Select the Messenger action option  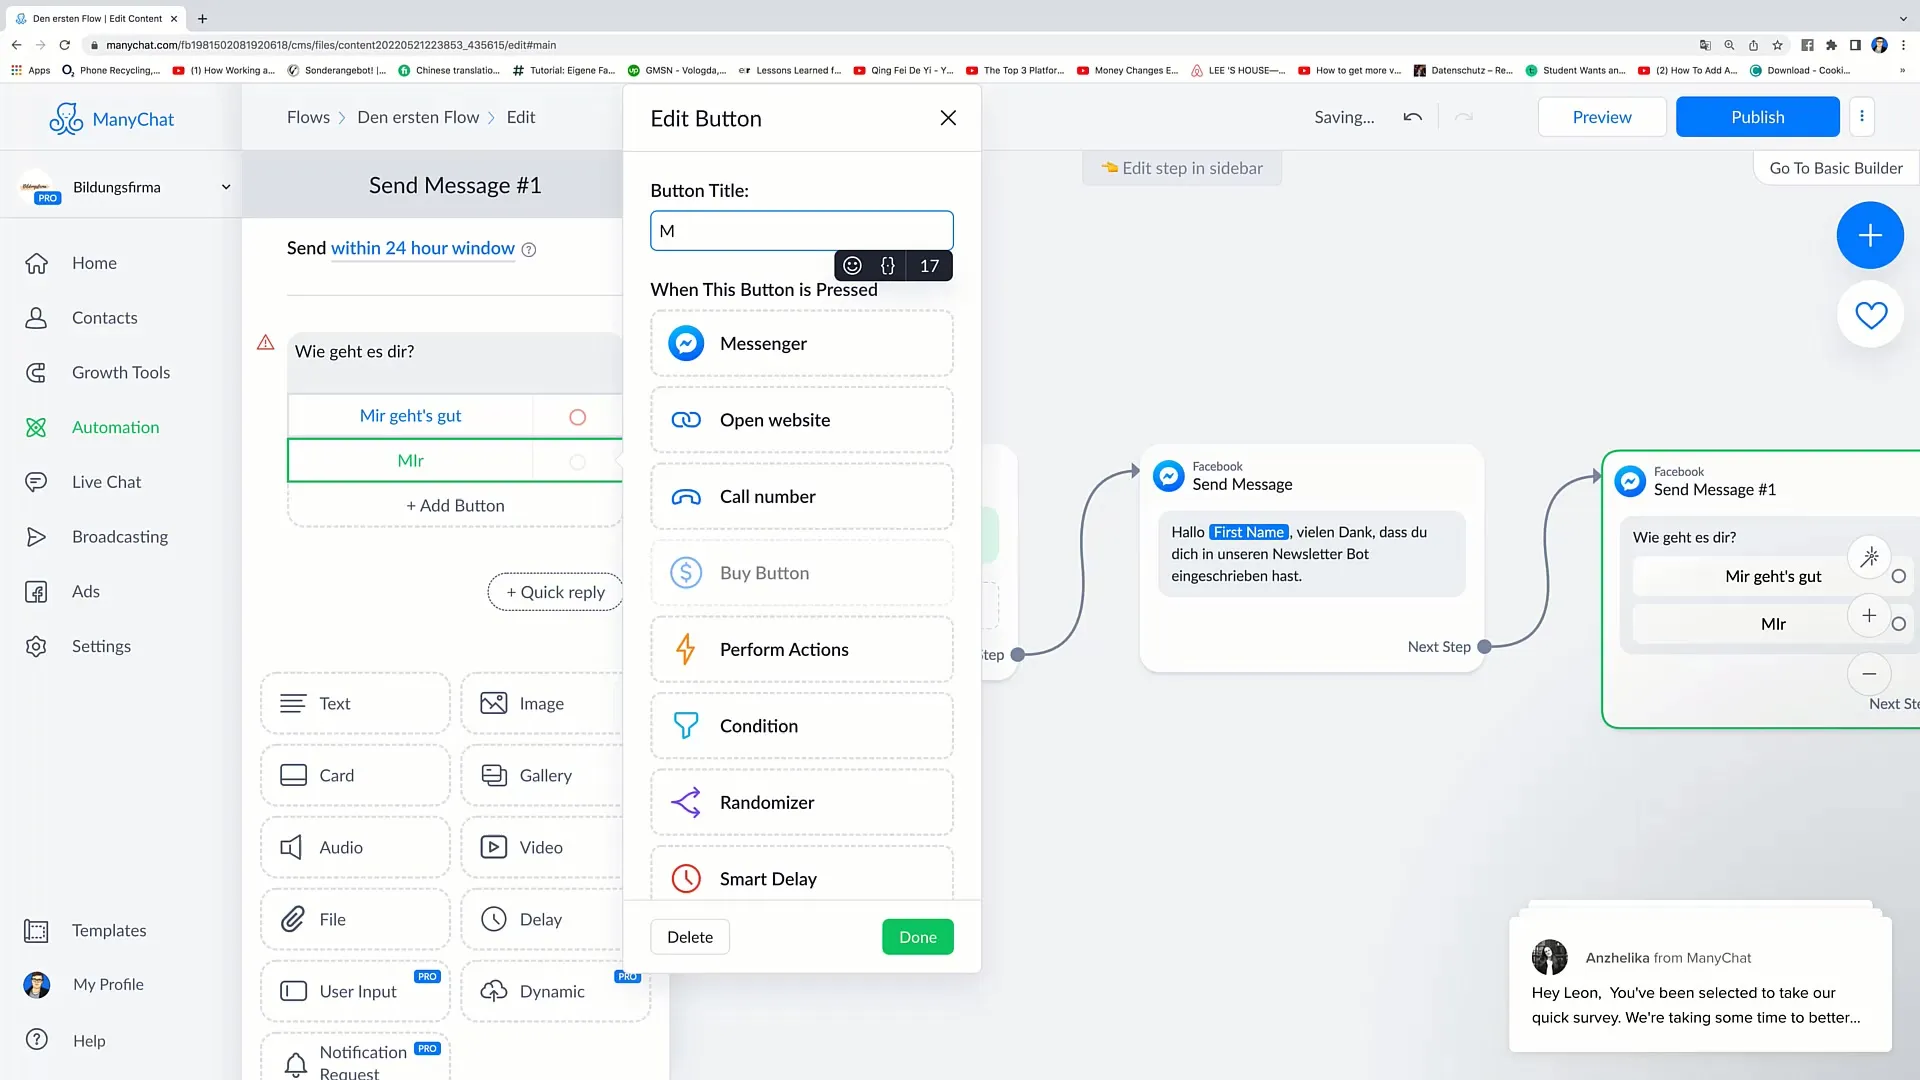(802, 343)
